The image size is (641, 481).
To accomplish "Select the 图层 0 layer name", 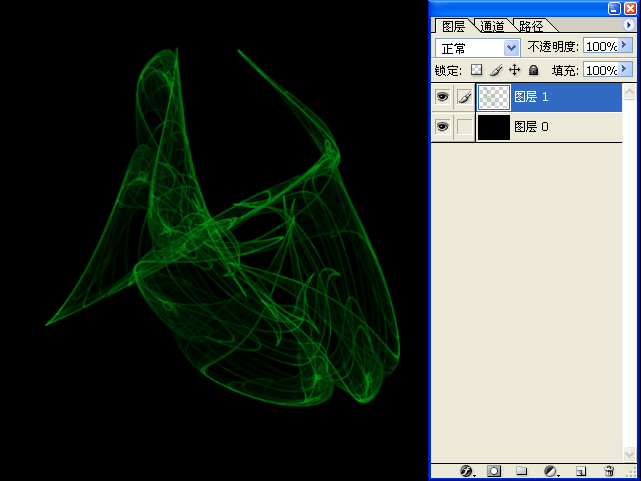I will pos(531,127).
